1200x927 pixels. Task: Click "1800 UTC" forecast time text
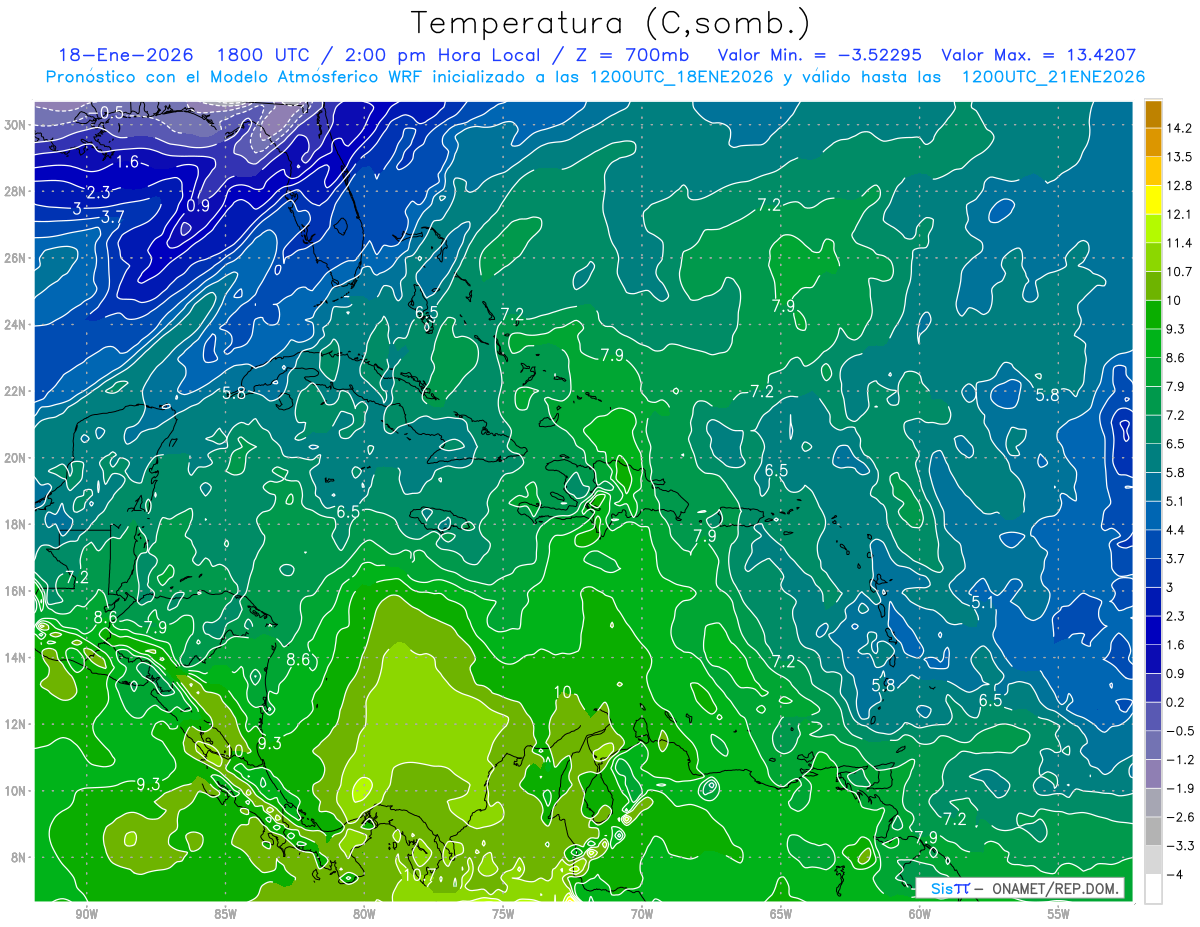[x=265, y=55]
